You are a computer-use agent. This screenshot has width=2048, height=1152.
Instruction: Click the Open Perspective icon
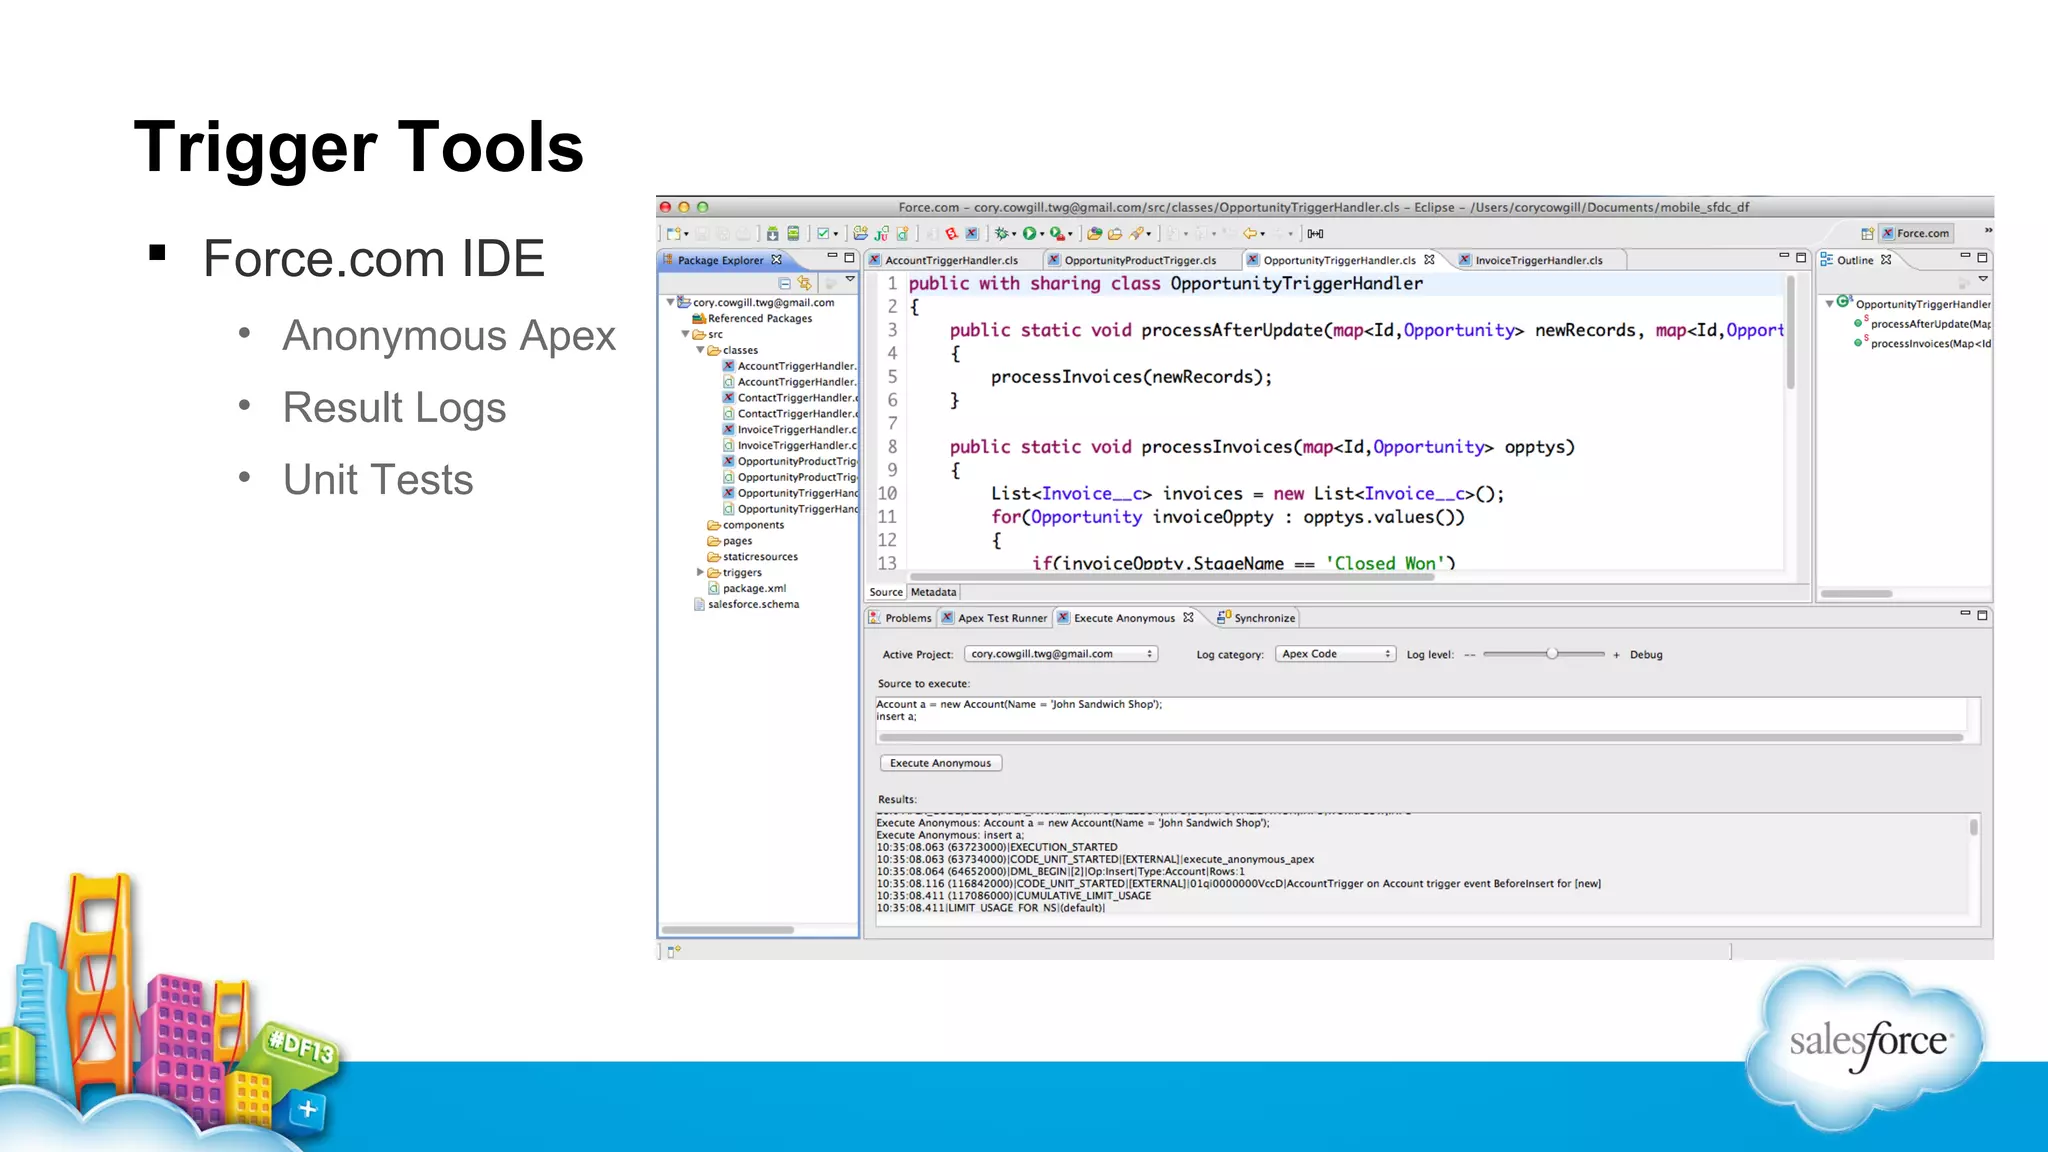(1867, 234)
